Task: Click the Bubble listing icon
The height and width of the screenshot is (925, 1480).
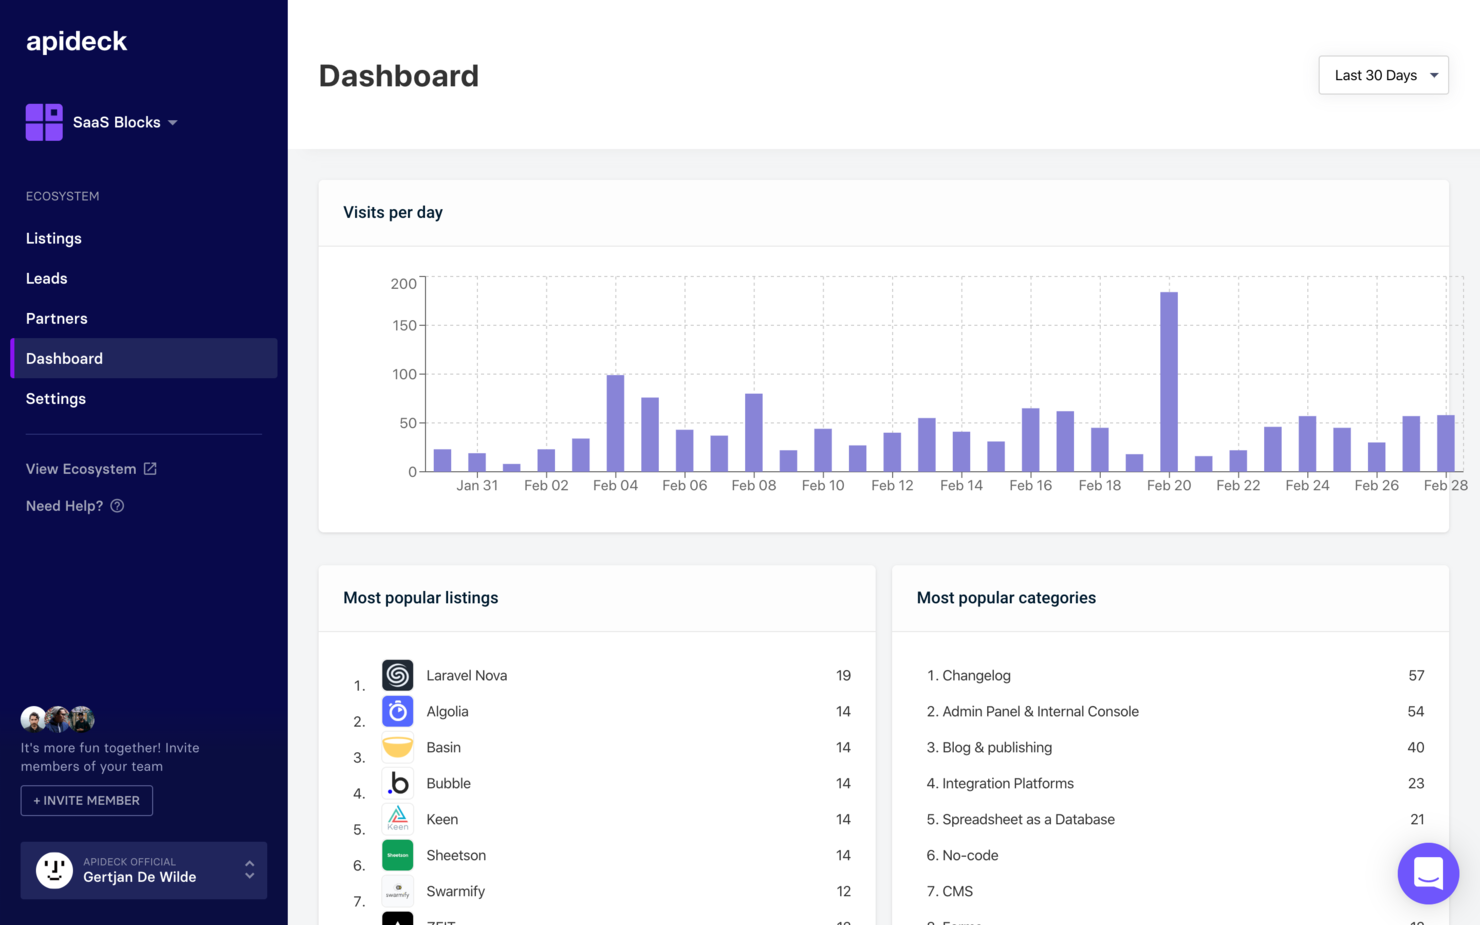Action: tap(397, 783)
